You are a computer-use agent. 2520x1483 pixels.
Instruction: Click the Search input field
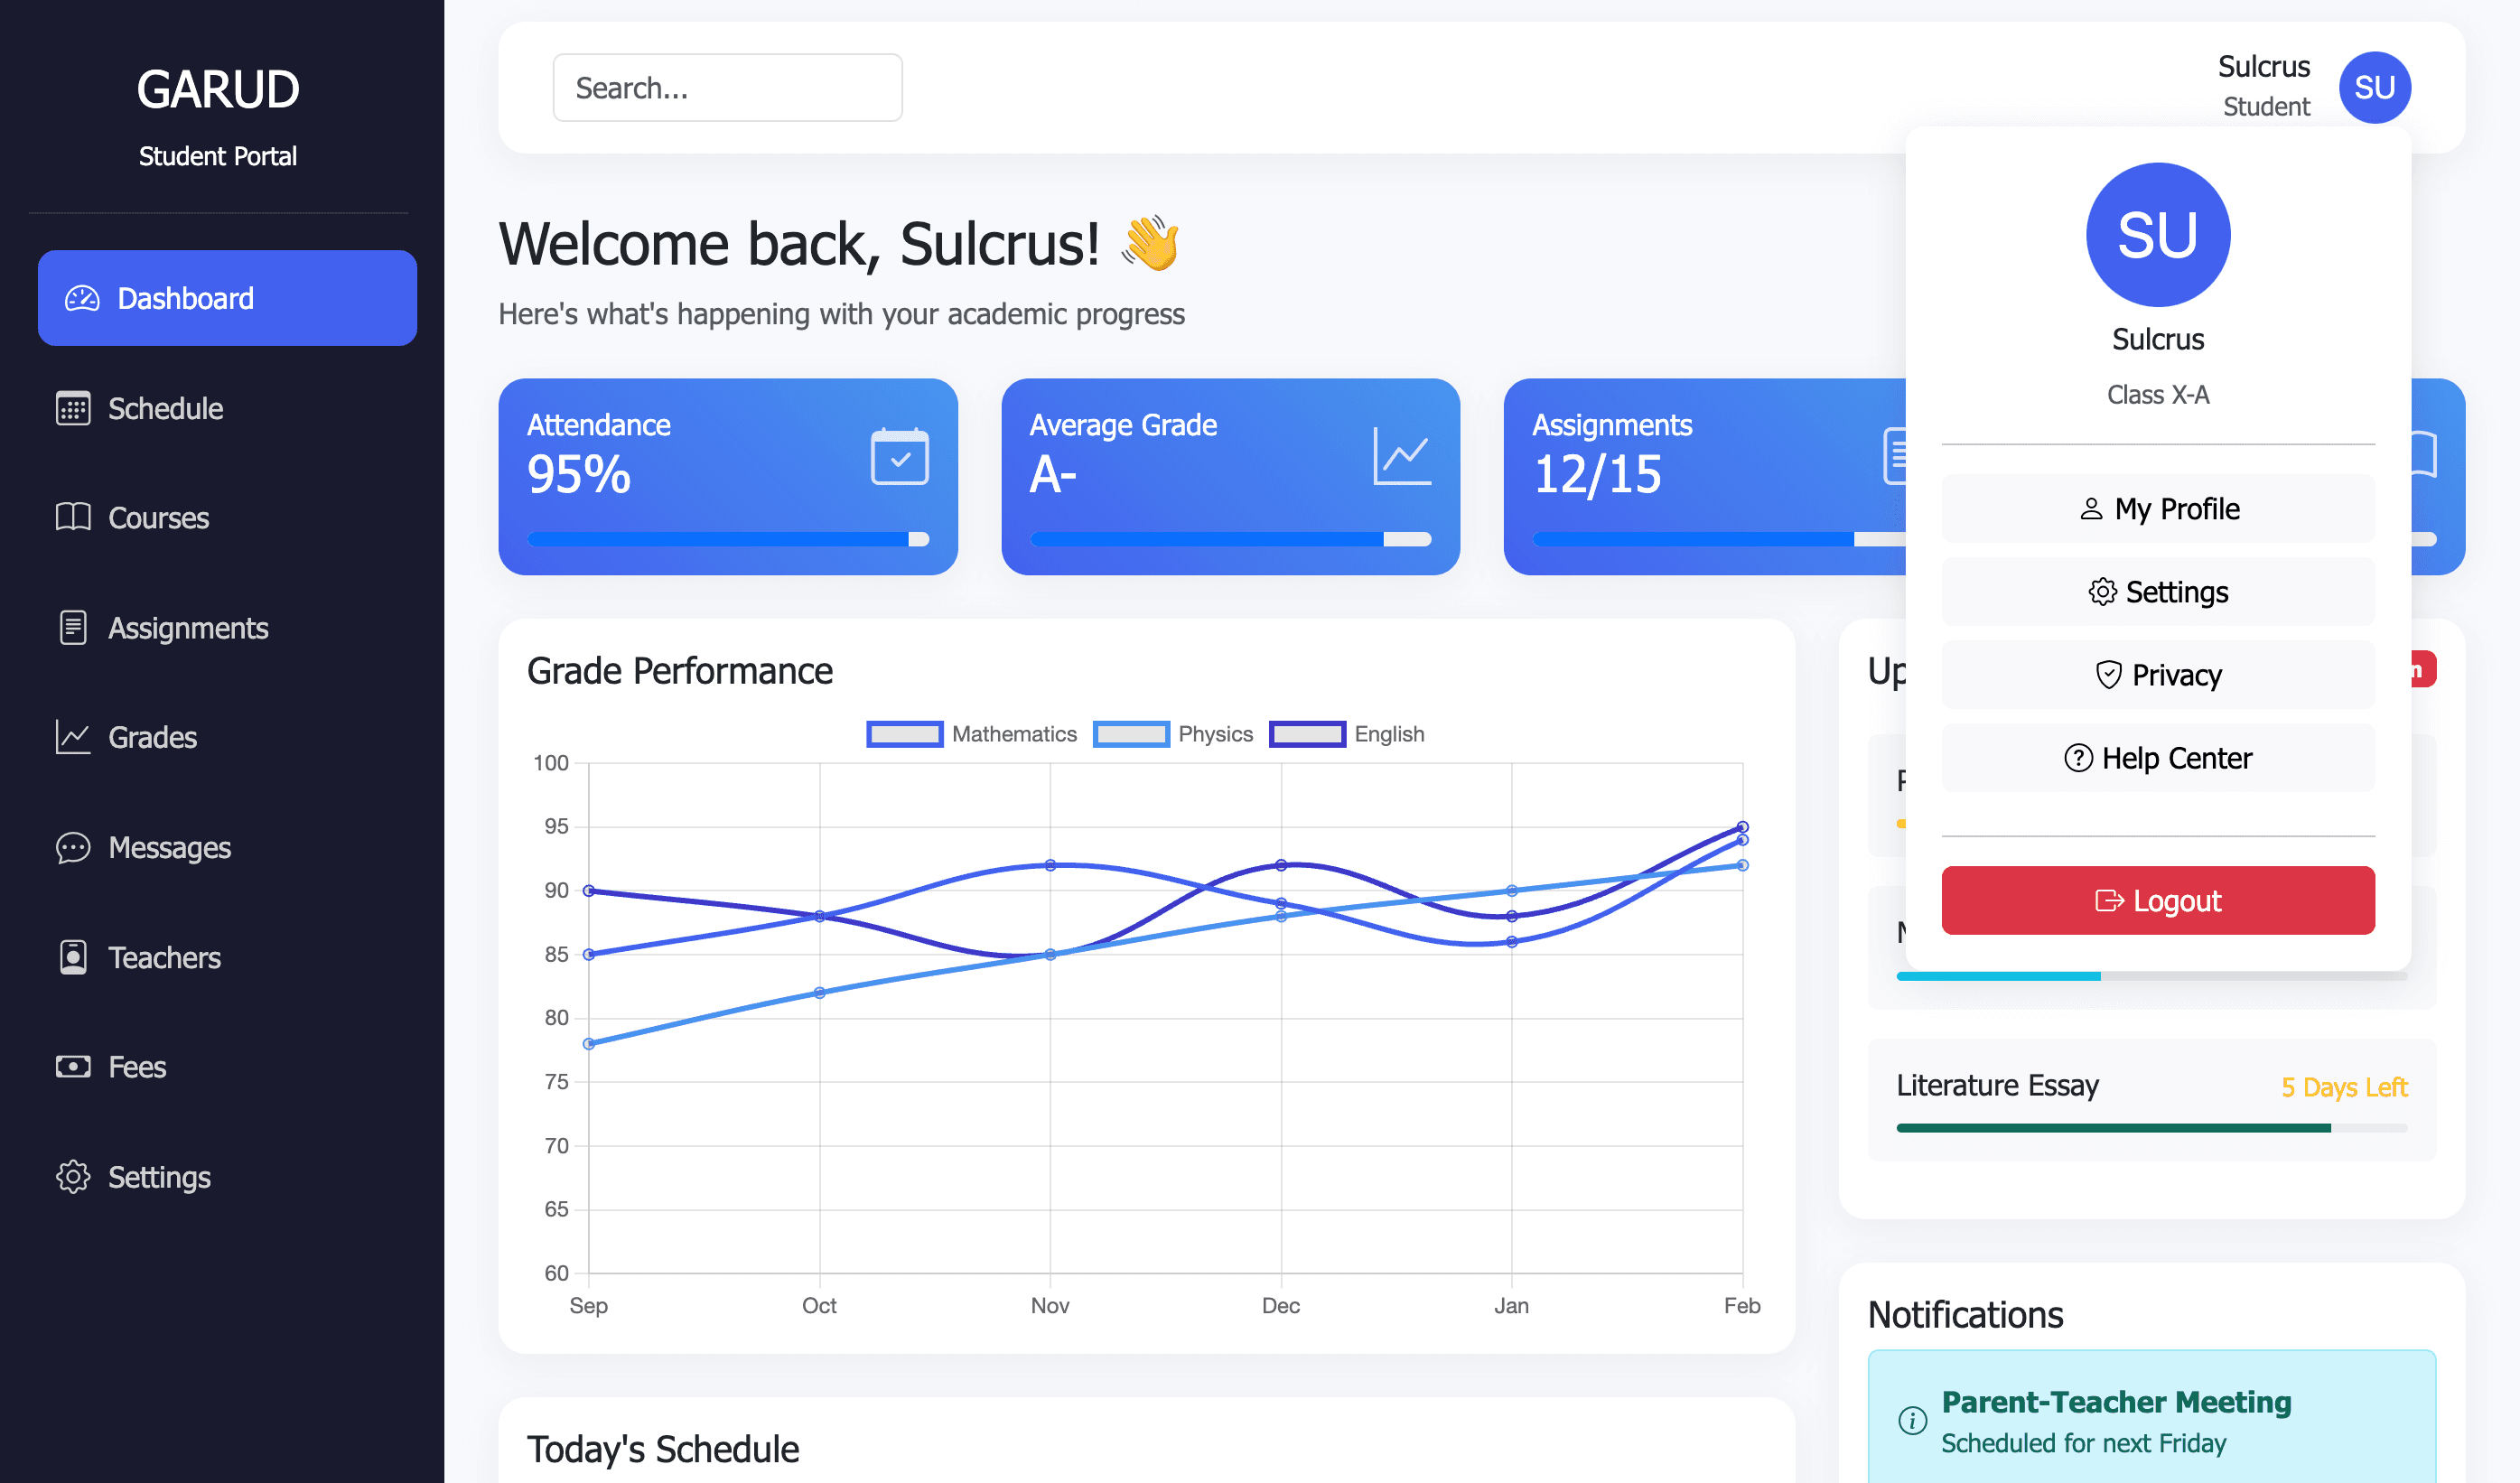[727, 88]
